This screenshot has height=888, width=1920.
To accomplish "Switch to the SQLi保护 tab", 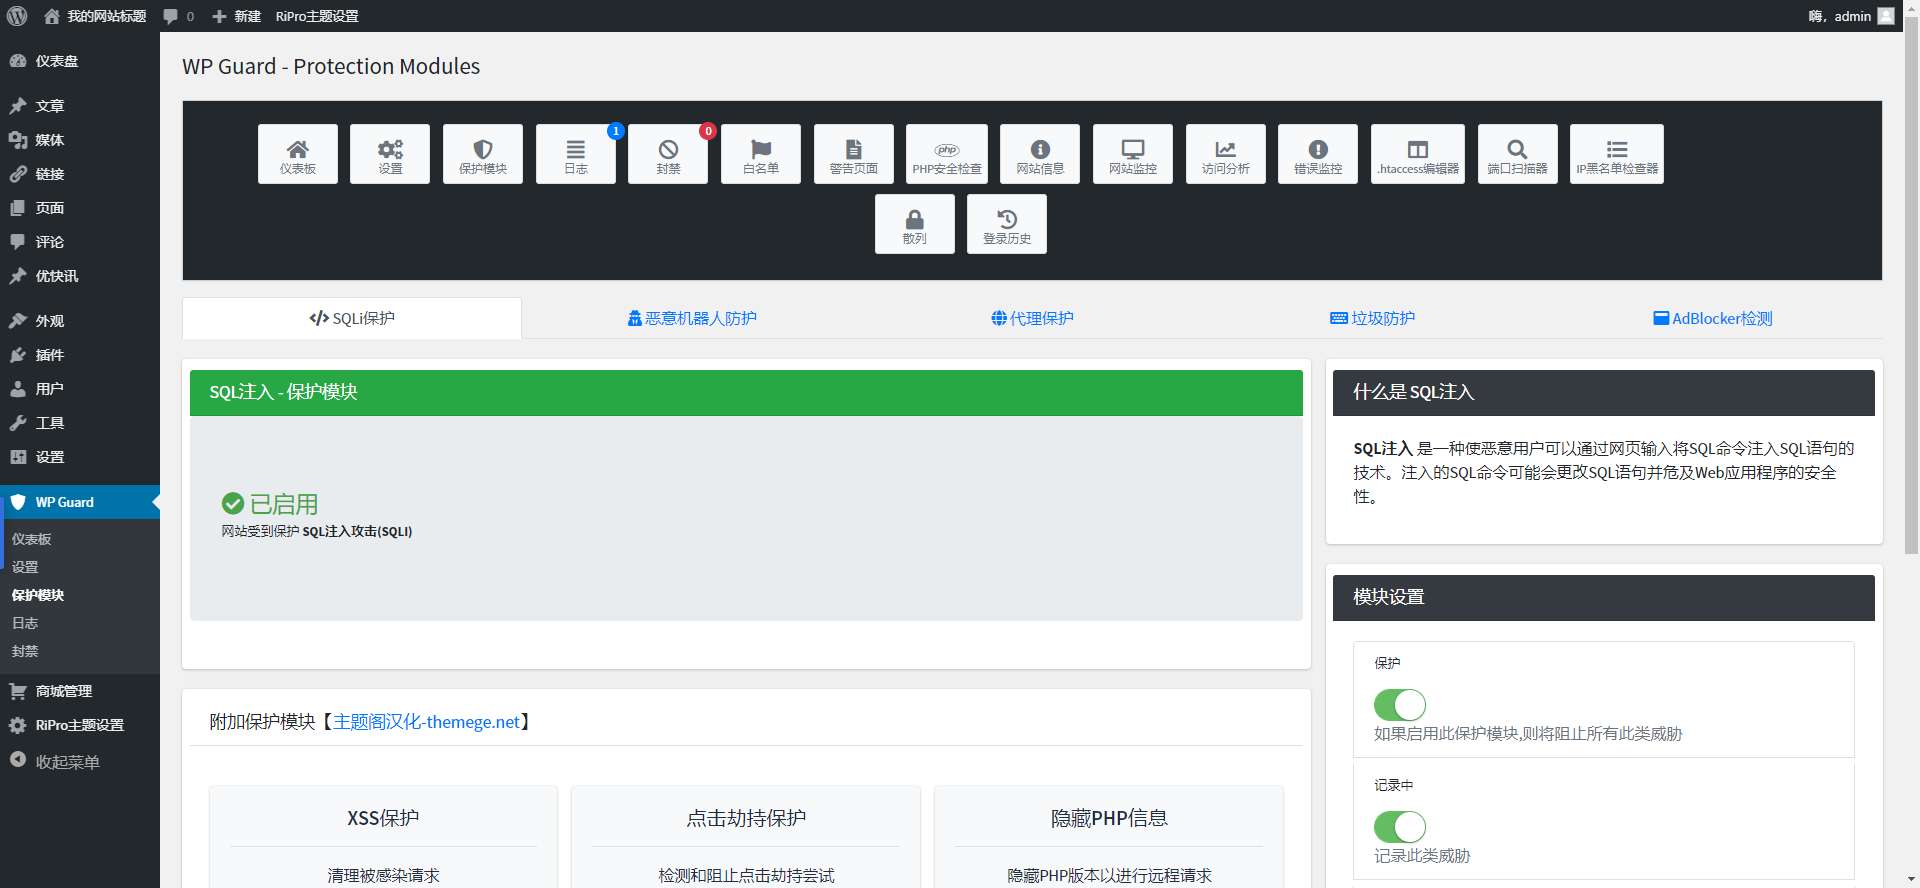I will [x=352, y=318].
